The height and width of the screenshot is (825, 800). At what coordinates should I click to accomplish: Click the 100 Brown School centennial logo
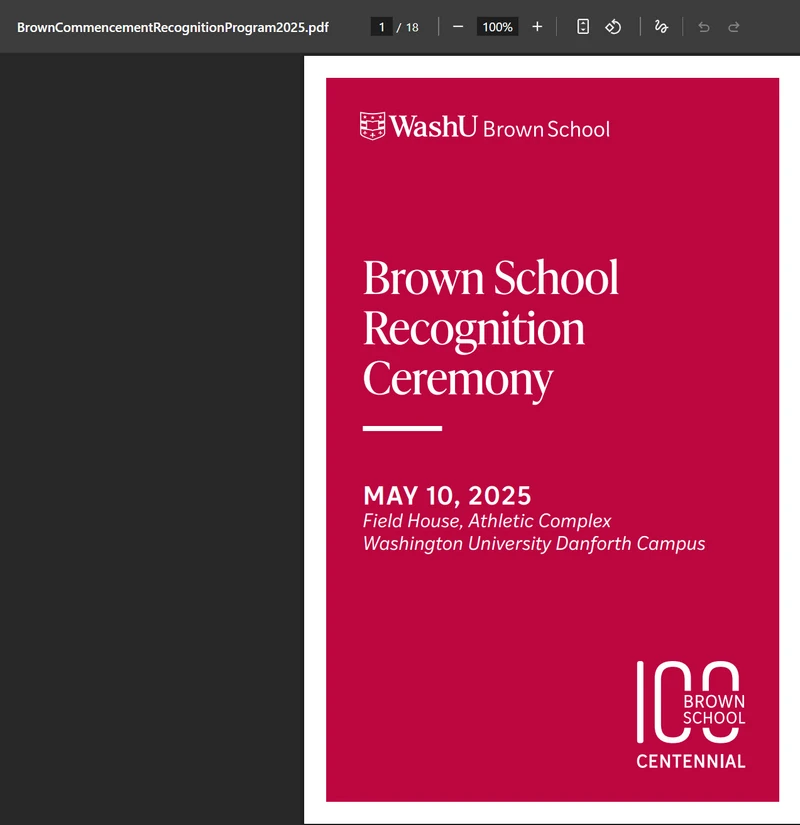(691, 715)
